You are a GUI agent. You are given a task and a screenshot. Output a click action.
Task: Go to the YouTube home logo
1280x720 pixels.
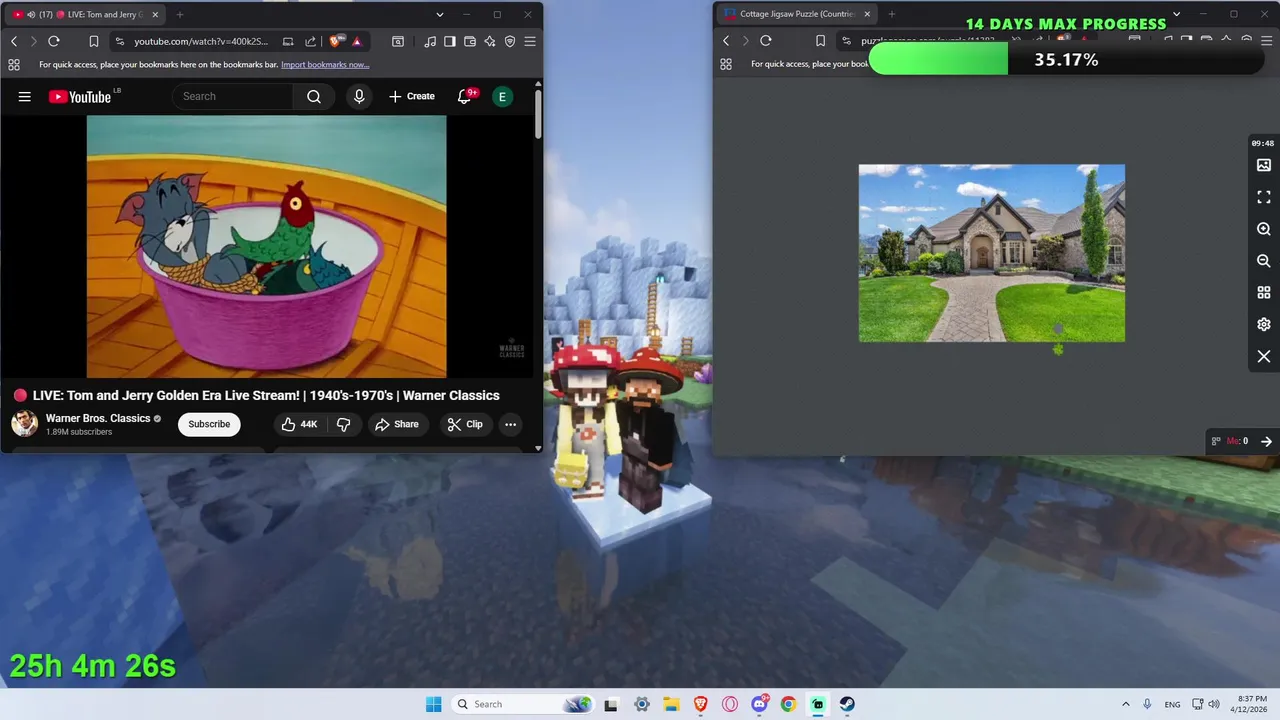(x=80, y=97)
